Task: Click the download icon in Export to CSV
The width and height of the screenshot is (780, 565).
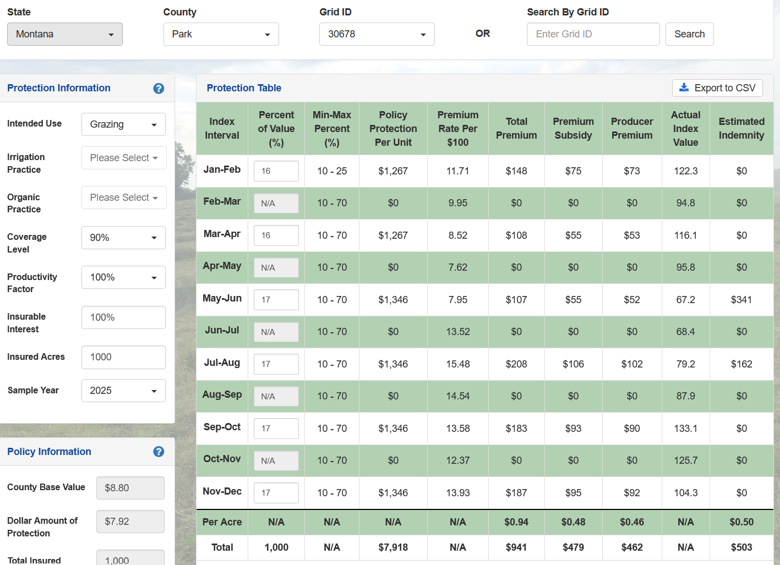Action: [684, 88]
